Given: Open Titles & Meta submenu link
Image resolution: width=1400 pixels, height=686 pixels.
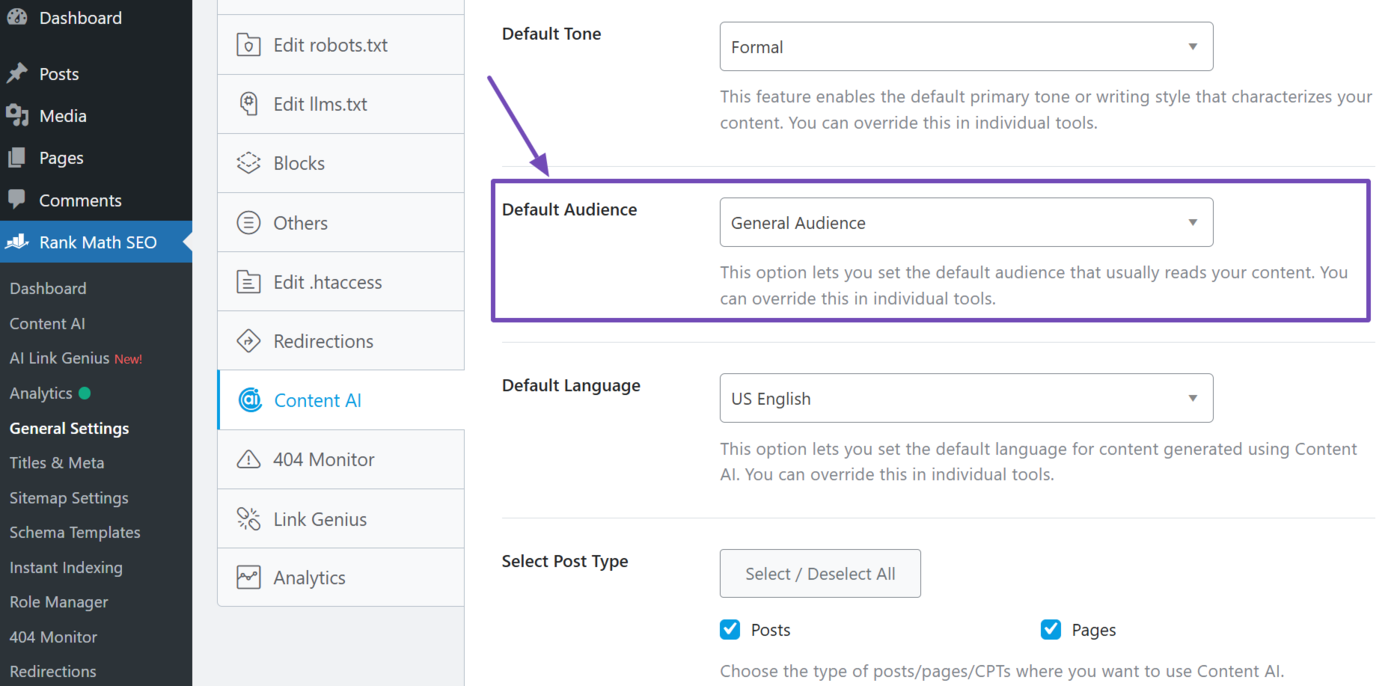Looking at the screenshot, I should click(57, 463).
